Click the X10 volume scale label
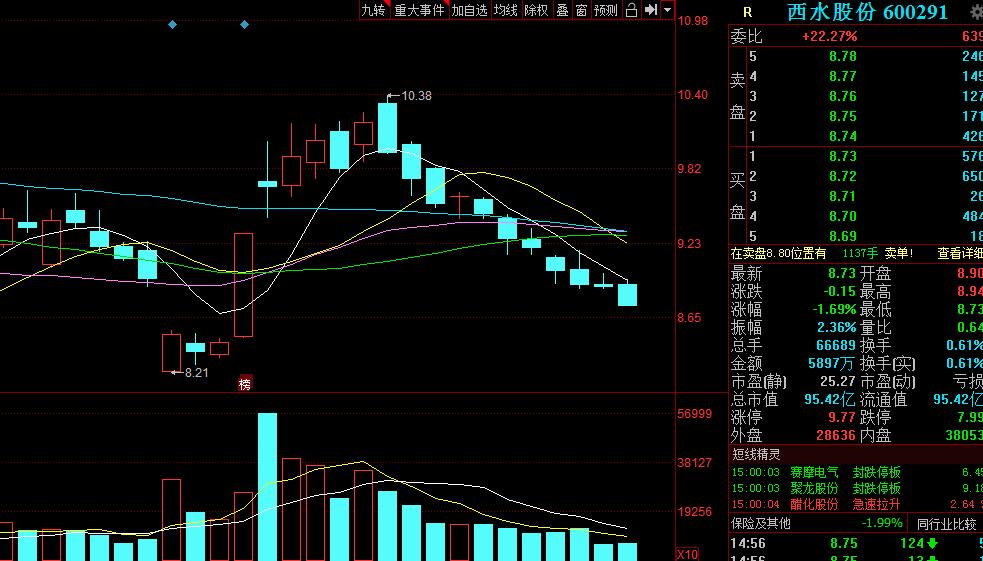 click(687, 555)
